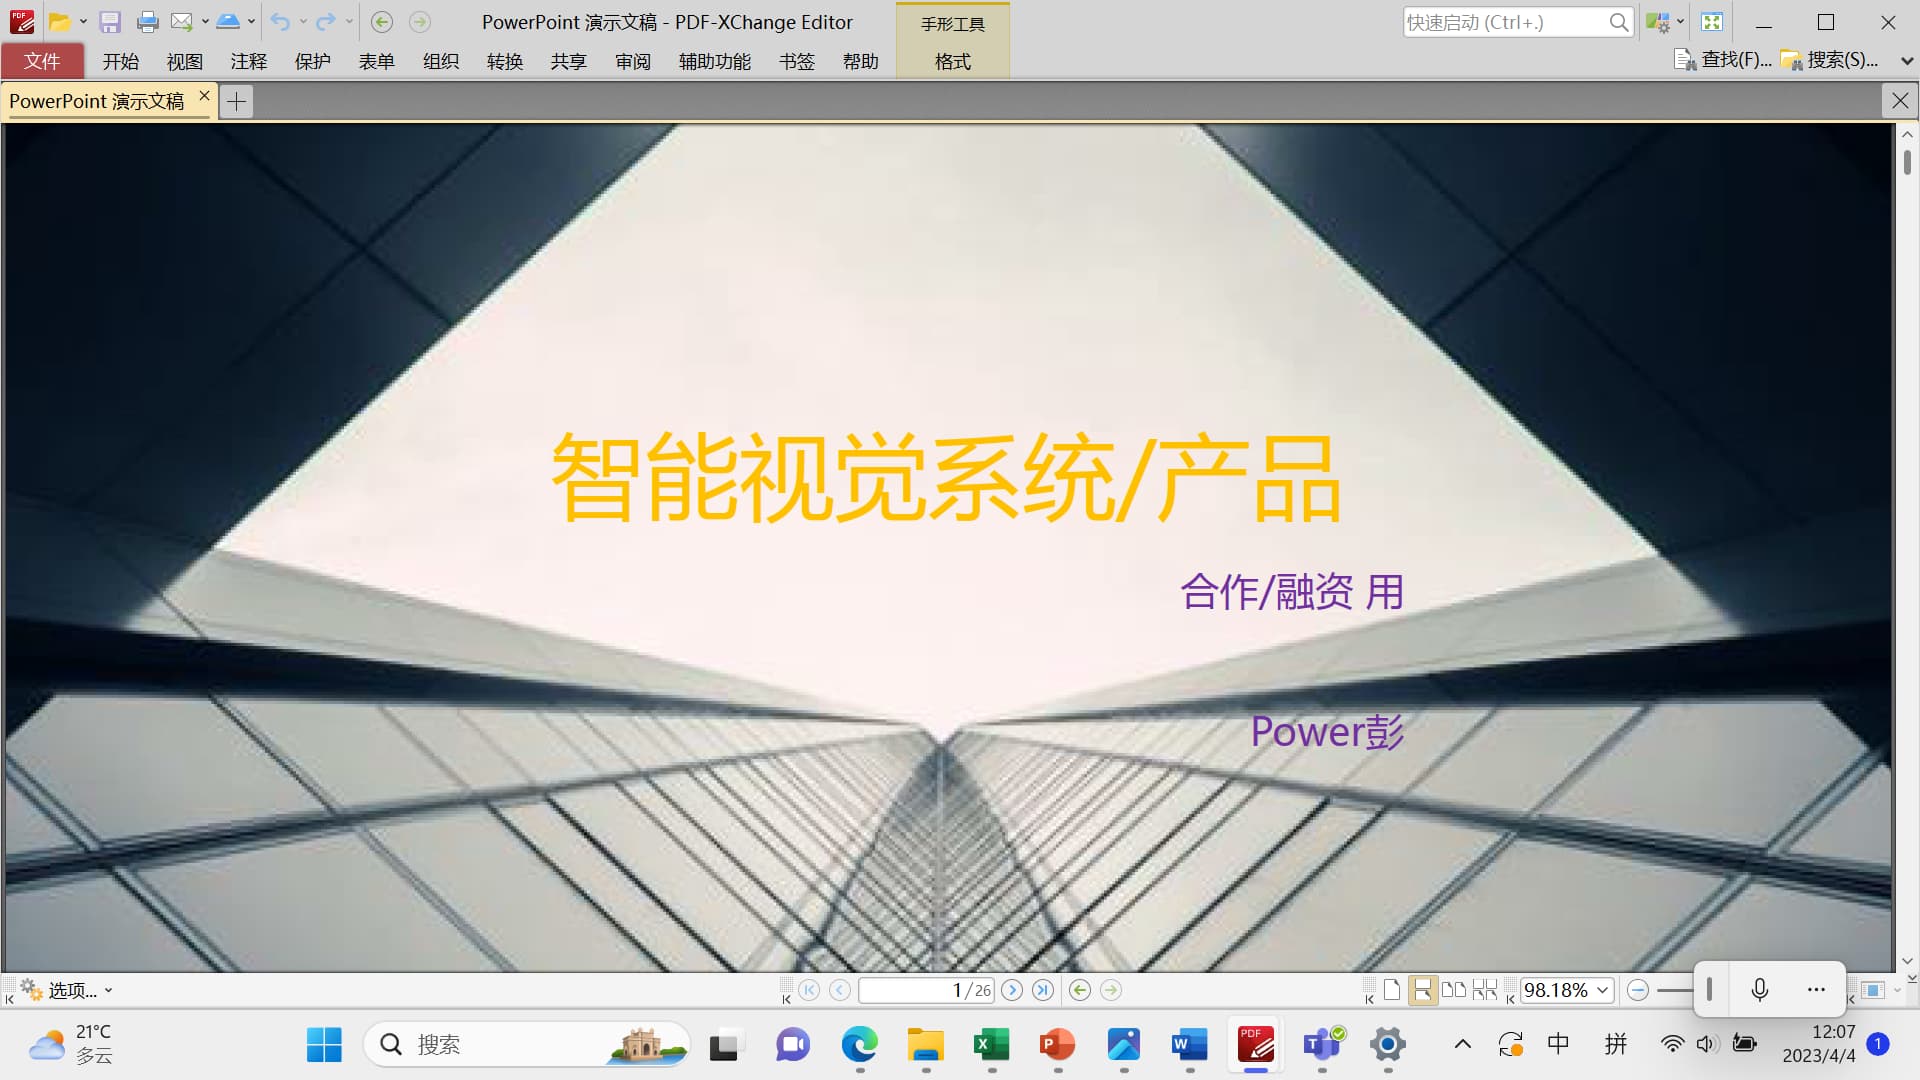1920x1080 pixels.
Task: Switch to the 格式 ribbon tab
Action: (952, 61)
